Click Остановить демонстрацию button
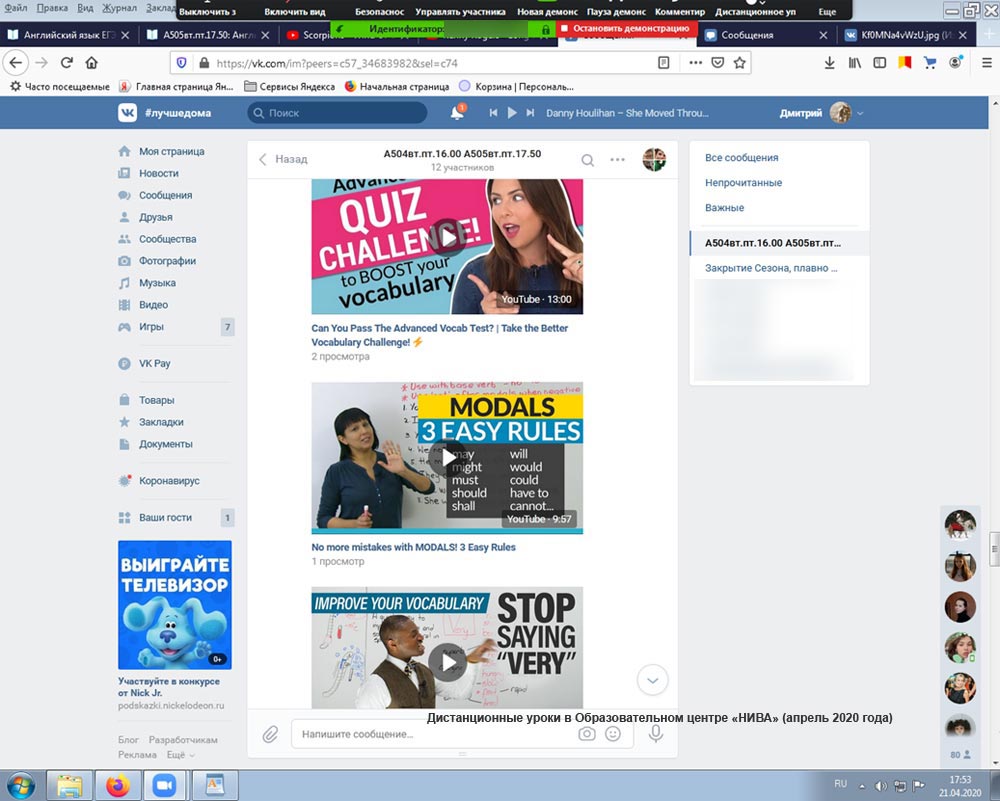The image size is (1000, 801). coord(626,29)
